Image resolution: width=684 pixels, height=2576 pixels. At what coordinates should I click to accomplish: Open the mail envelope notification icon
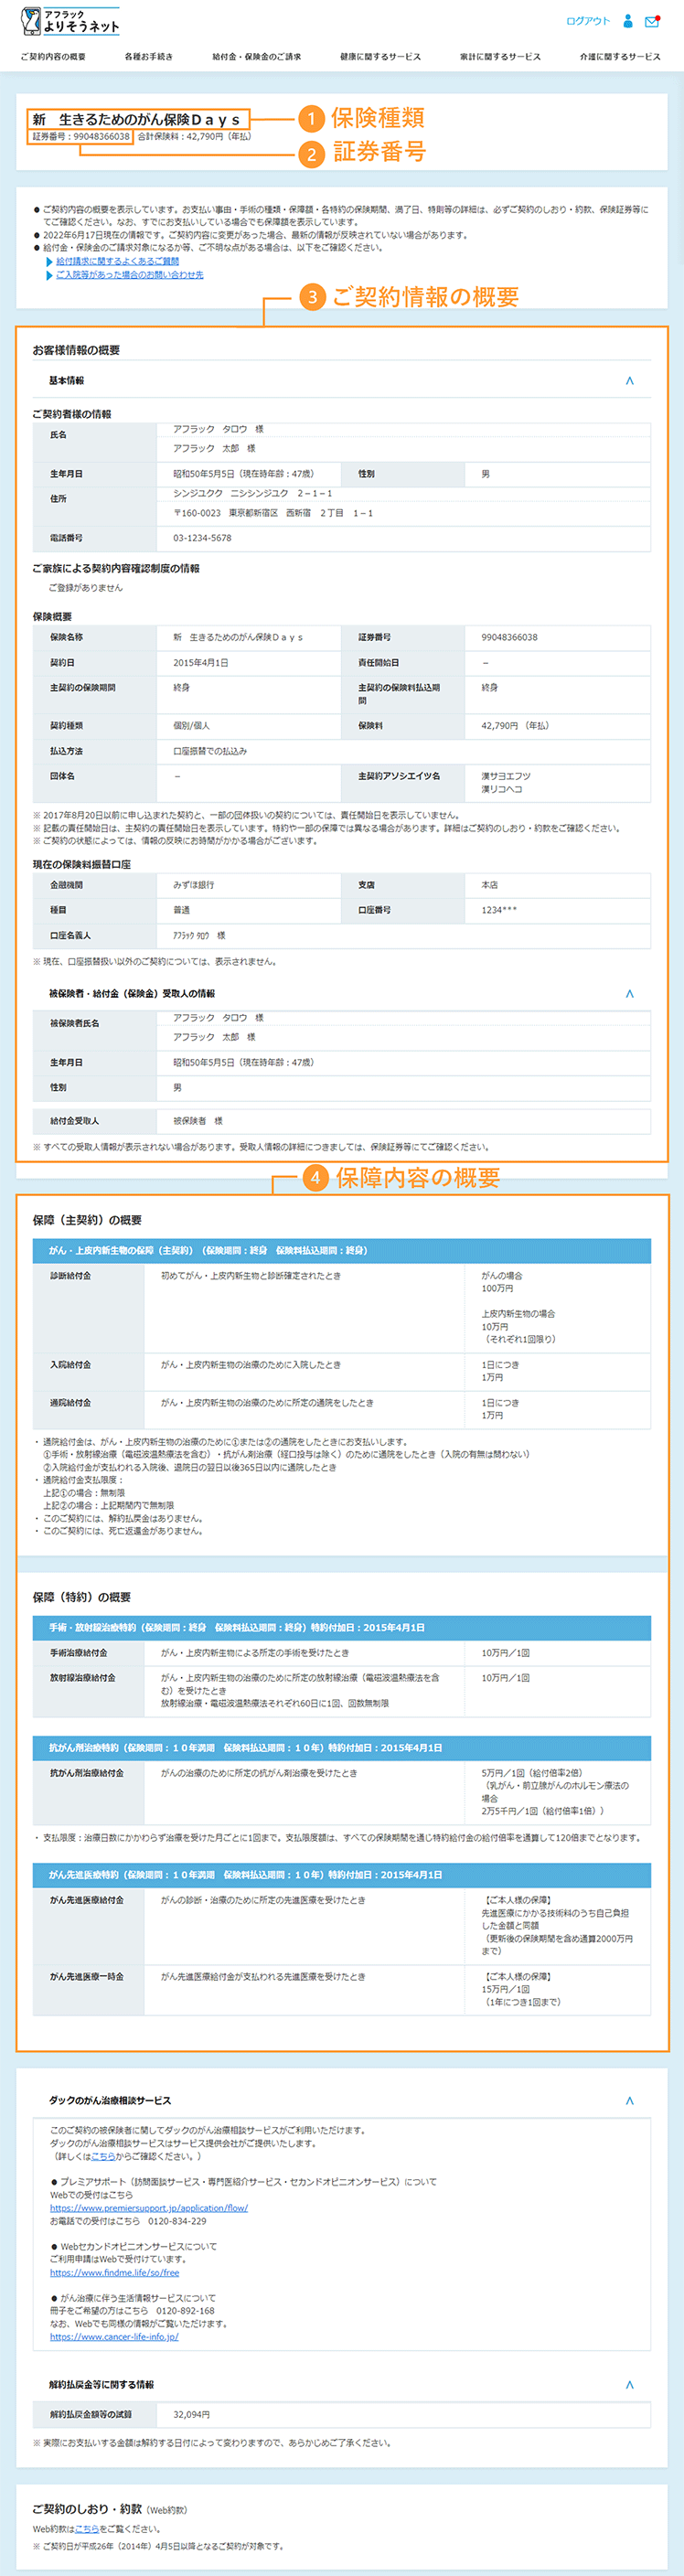(652, 21)
